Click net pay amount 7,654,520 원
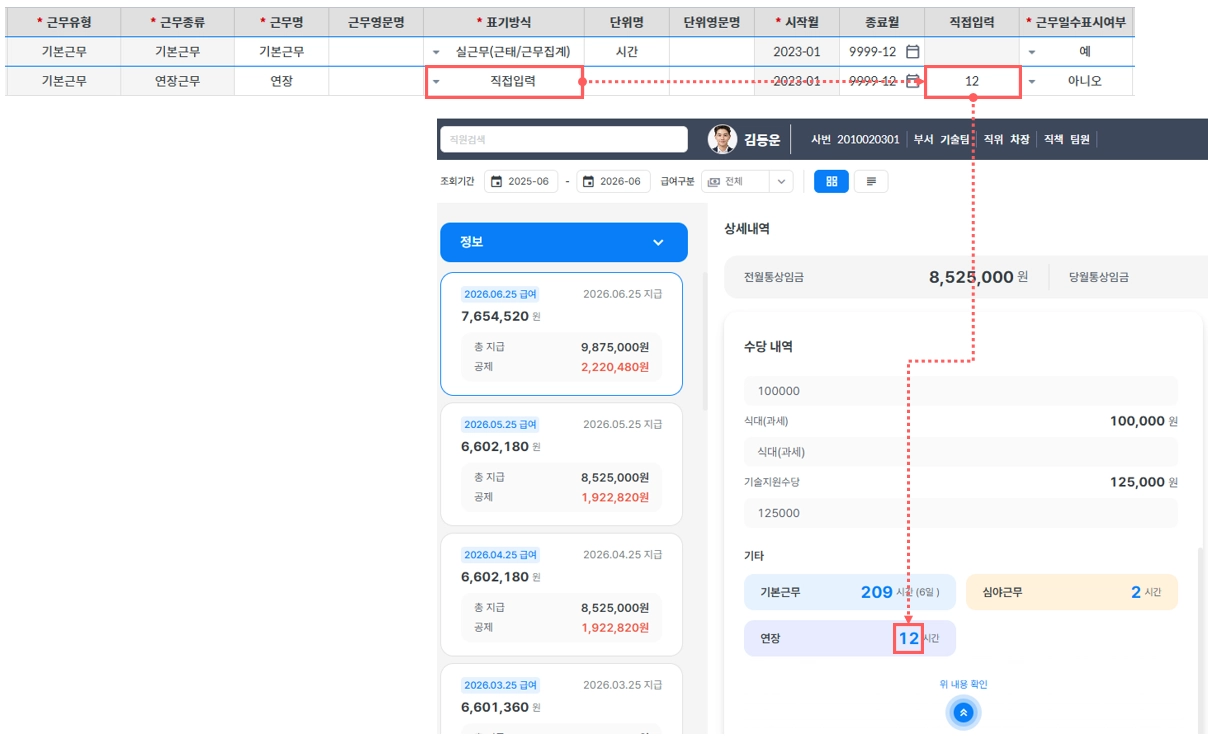Image resolution: width=1208 pixels, height=740 pixels. pos(501,316)
